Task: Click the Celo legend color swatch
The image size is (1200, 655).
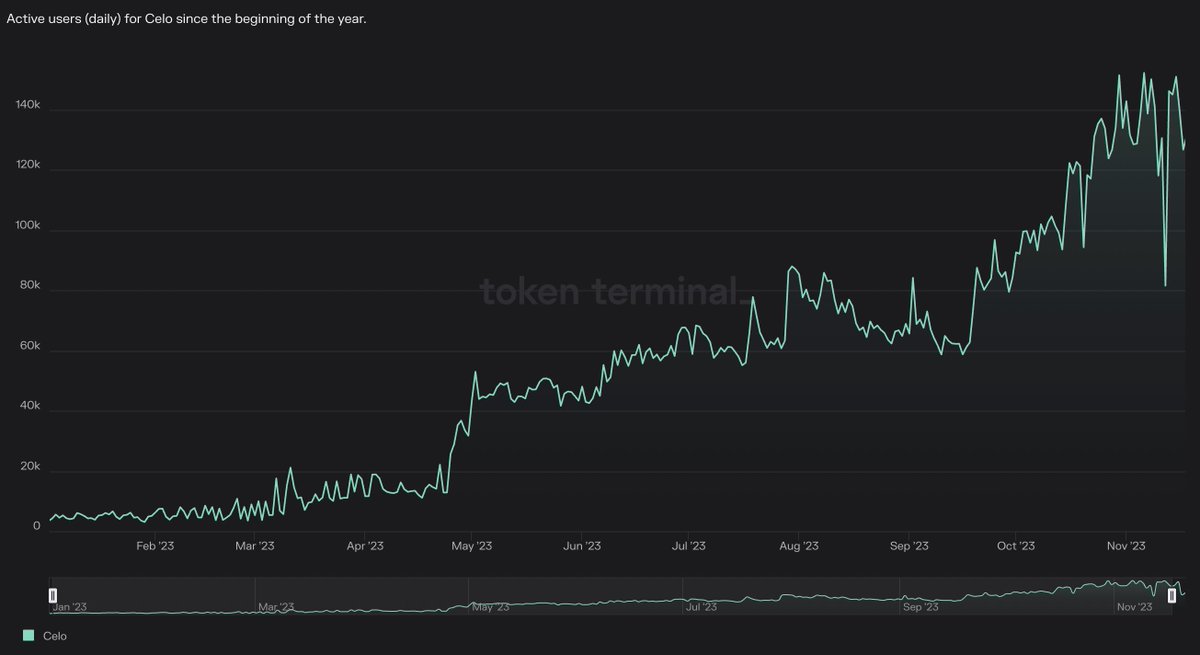Action: 28,635
